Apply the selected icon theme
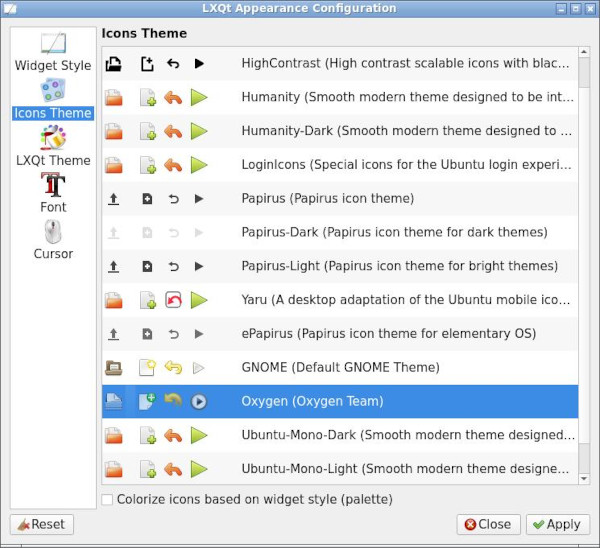Screen dimensions: 600x548 click(558, 524)
